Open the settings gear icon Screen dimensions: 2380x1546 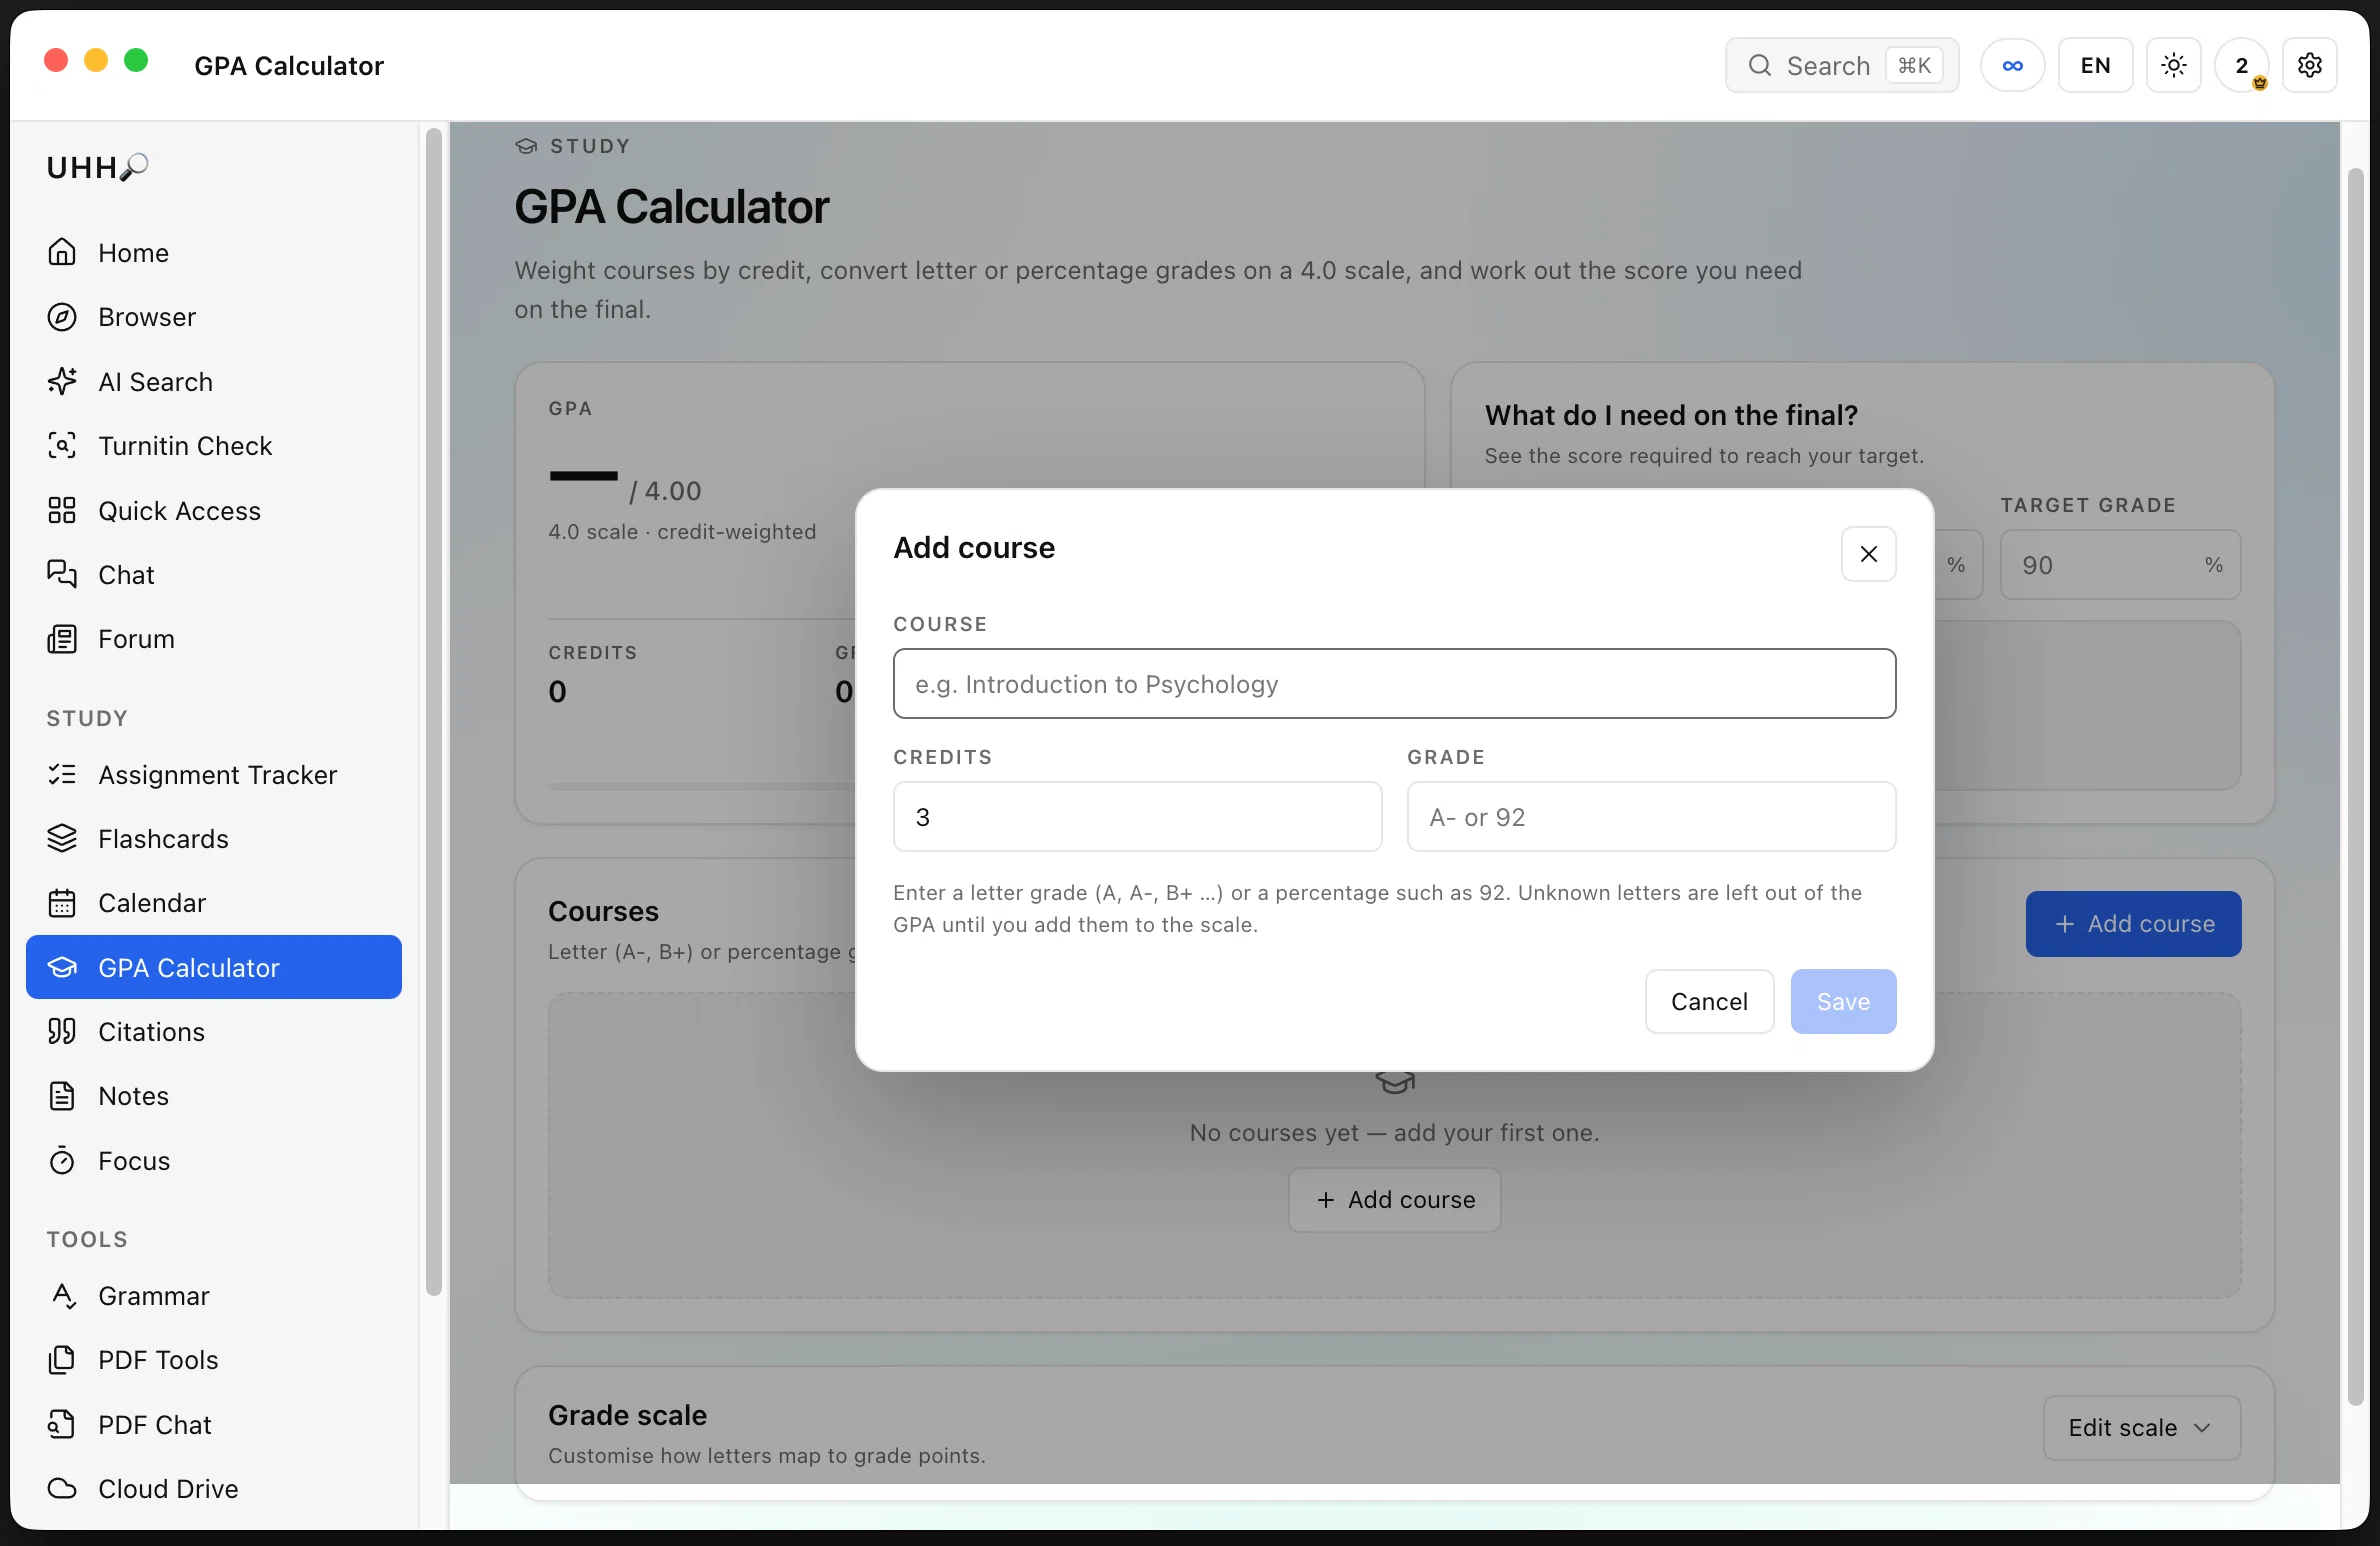coord(2310,65)
